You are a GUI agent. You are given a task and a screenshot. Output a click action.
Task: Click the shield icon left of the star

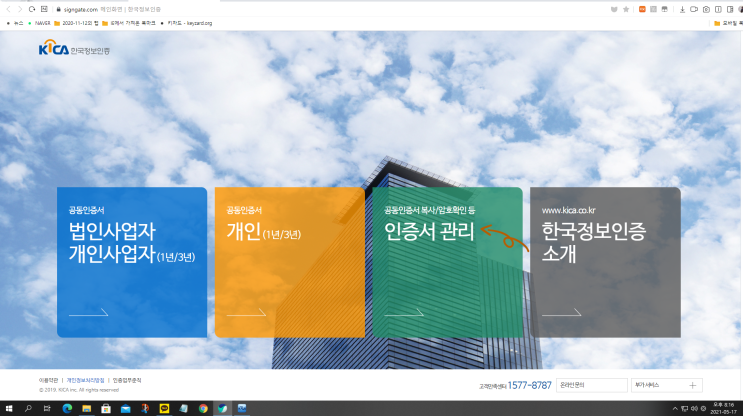point(614,9)
